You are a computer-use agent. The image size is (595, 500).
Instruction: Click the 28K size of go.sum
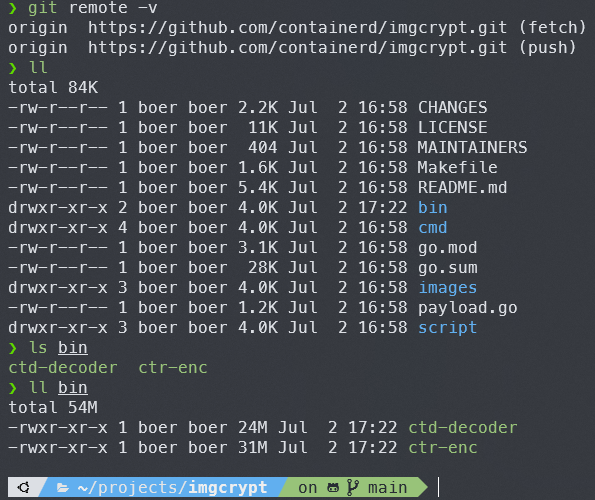point(263,268)
